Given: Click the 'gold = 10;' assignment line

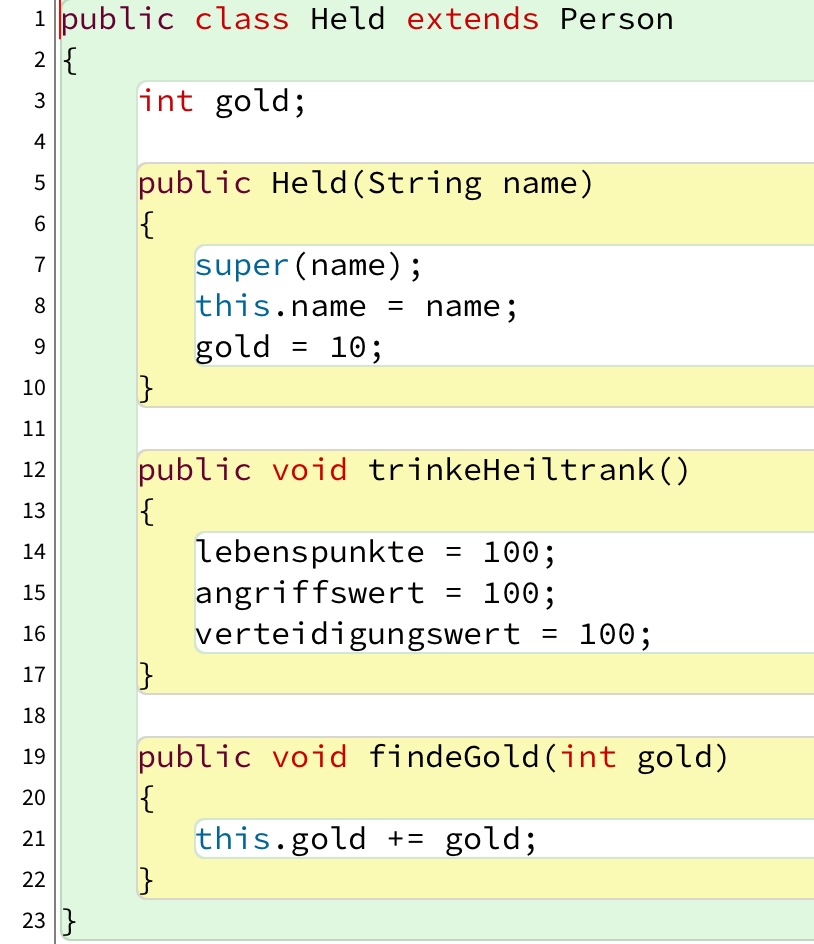Looking at the screenshot, I should pos(289,347).
